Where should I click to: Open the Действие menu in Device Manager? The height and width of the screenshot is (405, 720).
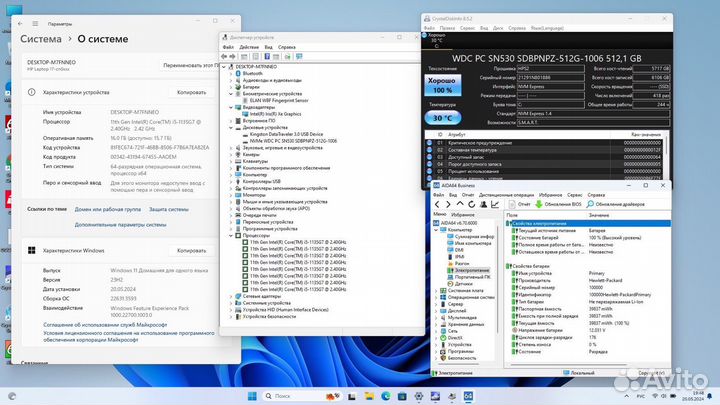(x=247, y=46)
